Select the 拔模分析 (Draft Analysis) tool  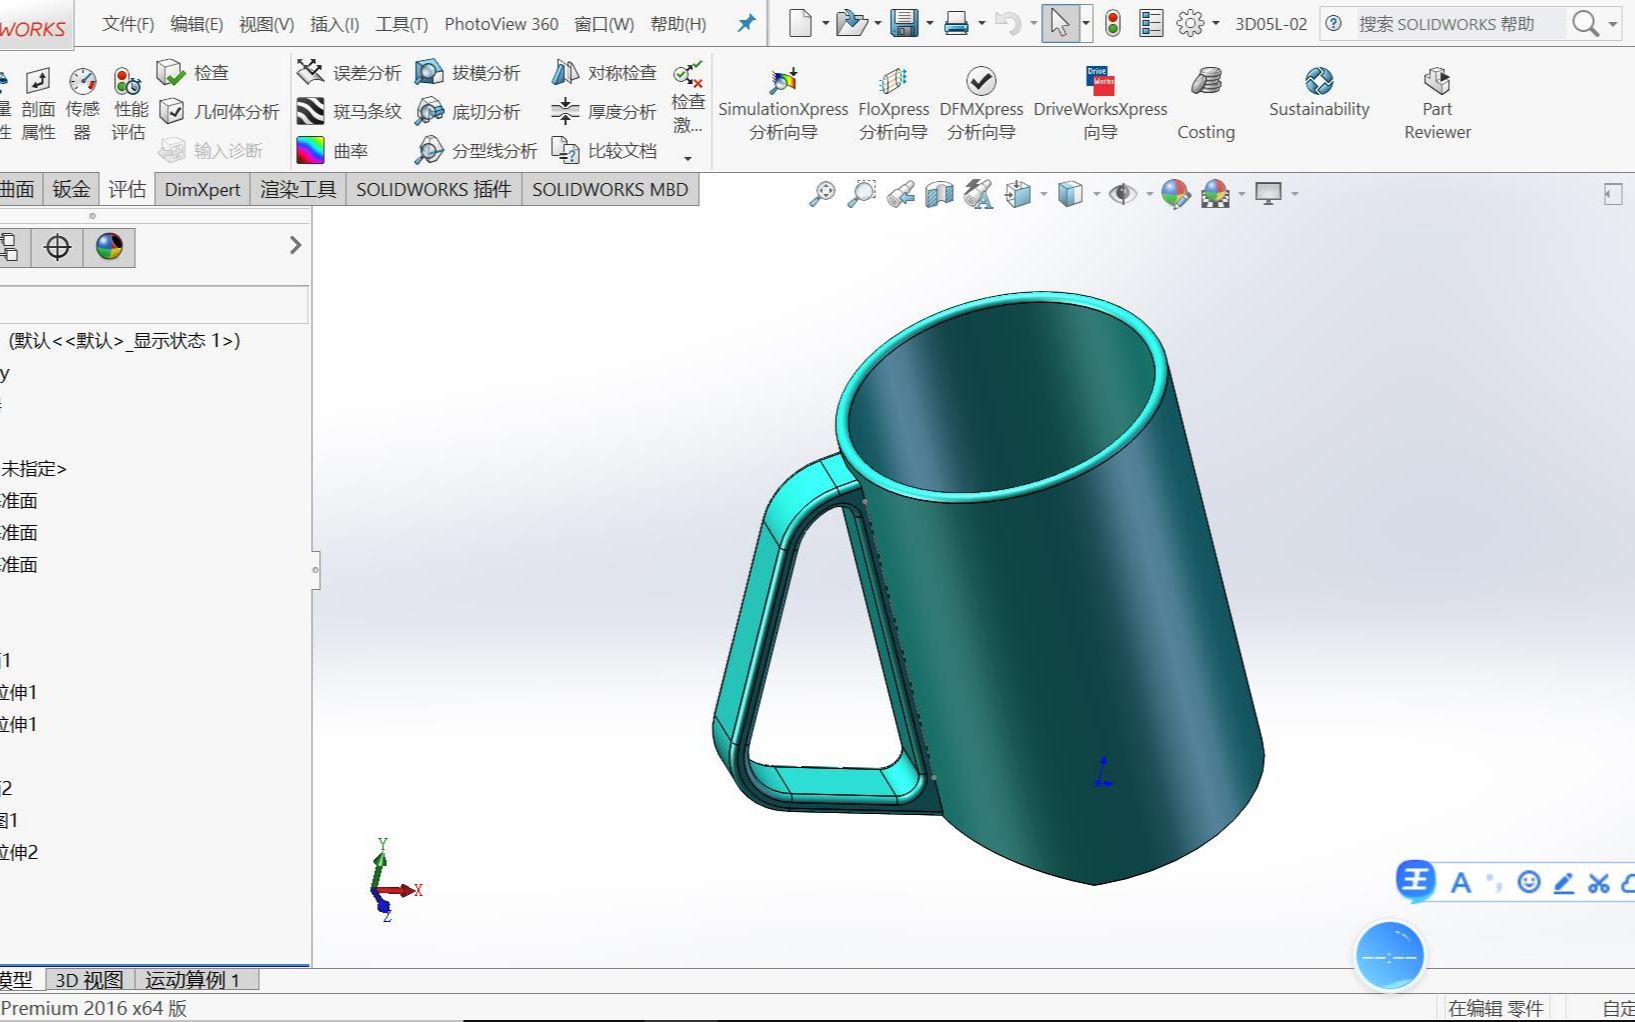tap(468, 71)
